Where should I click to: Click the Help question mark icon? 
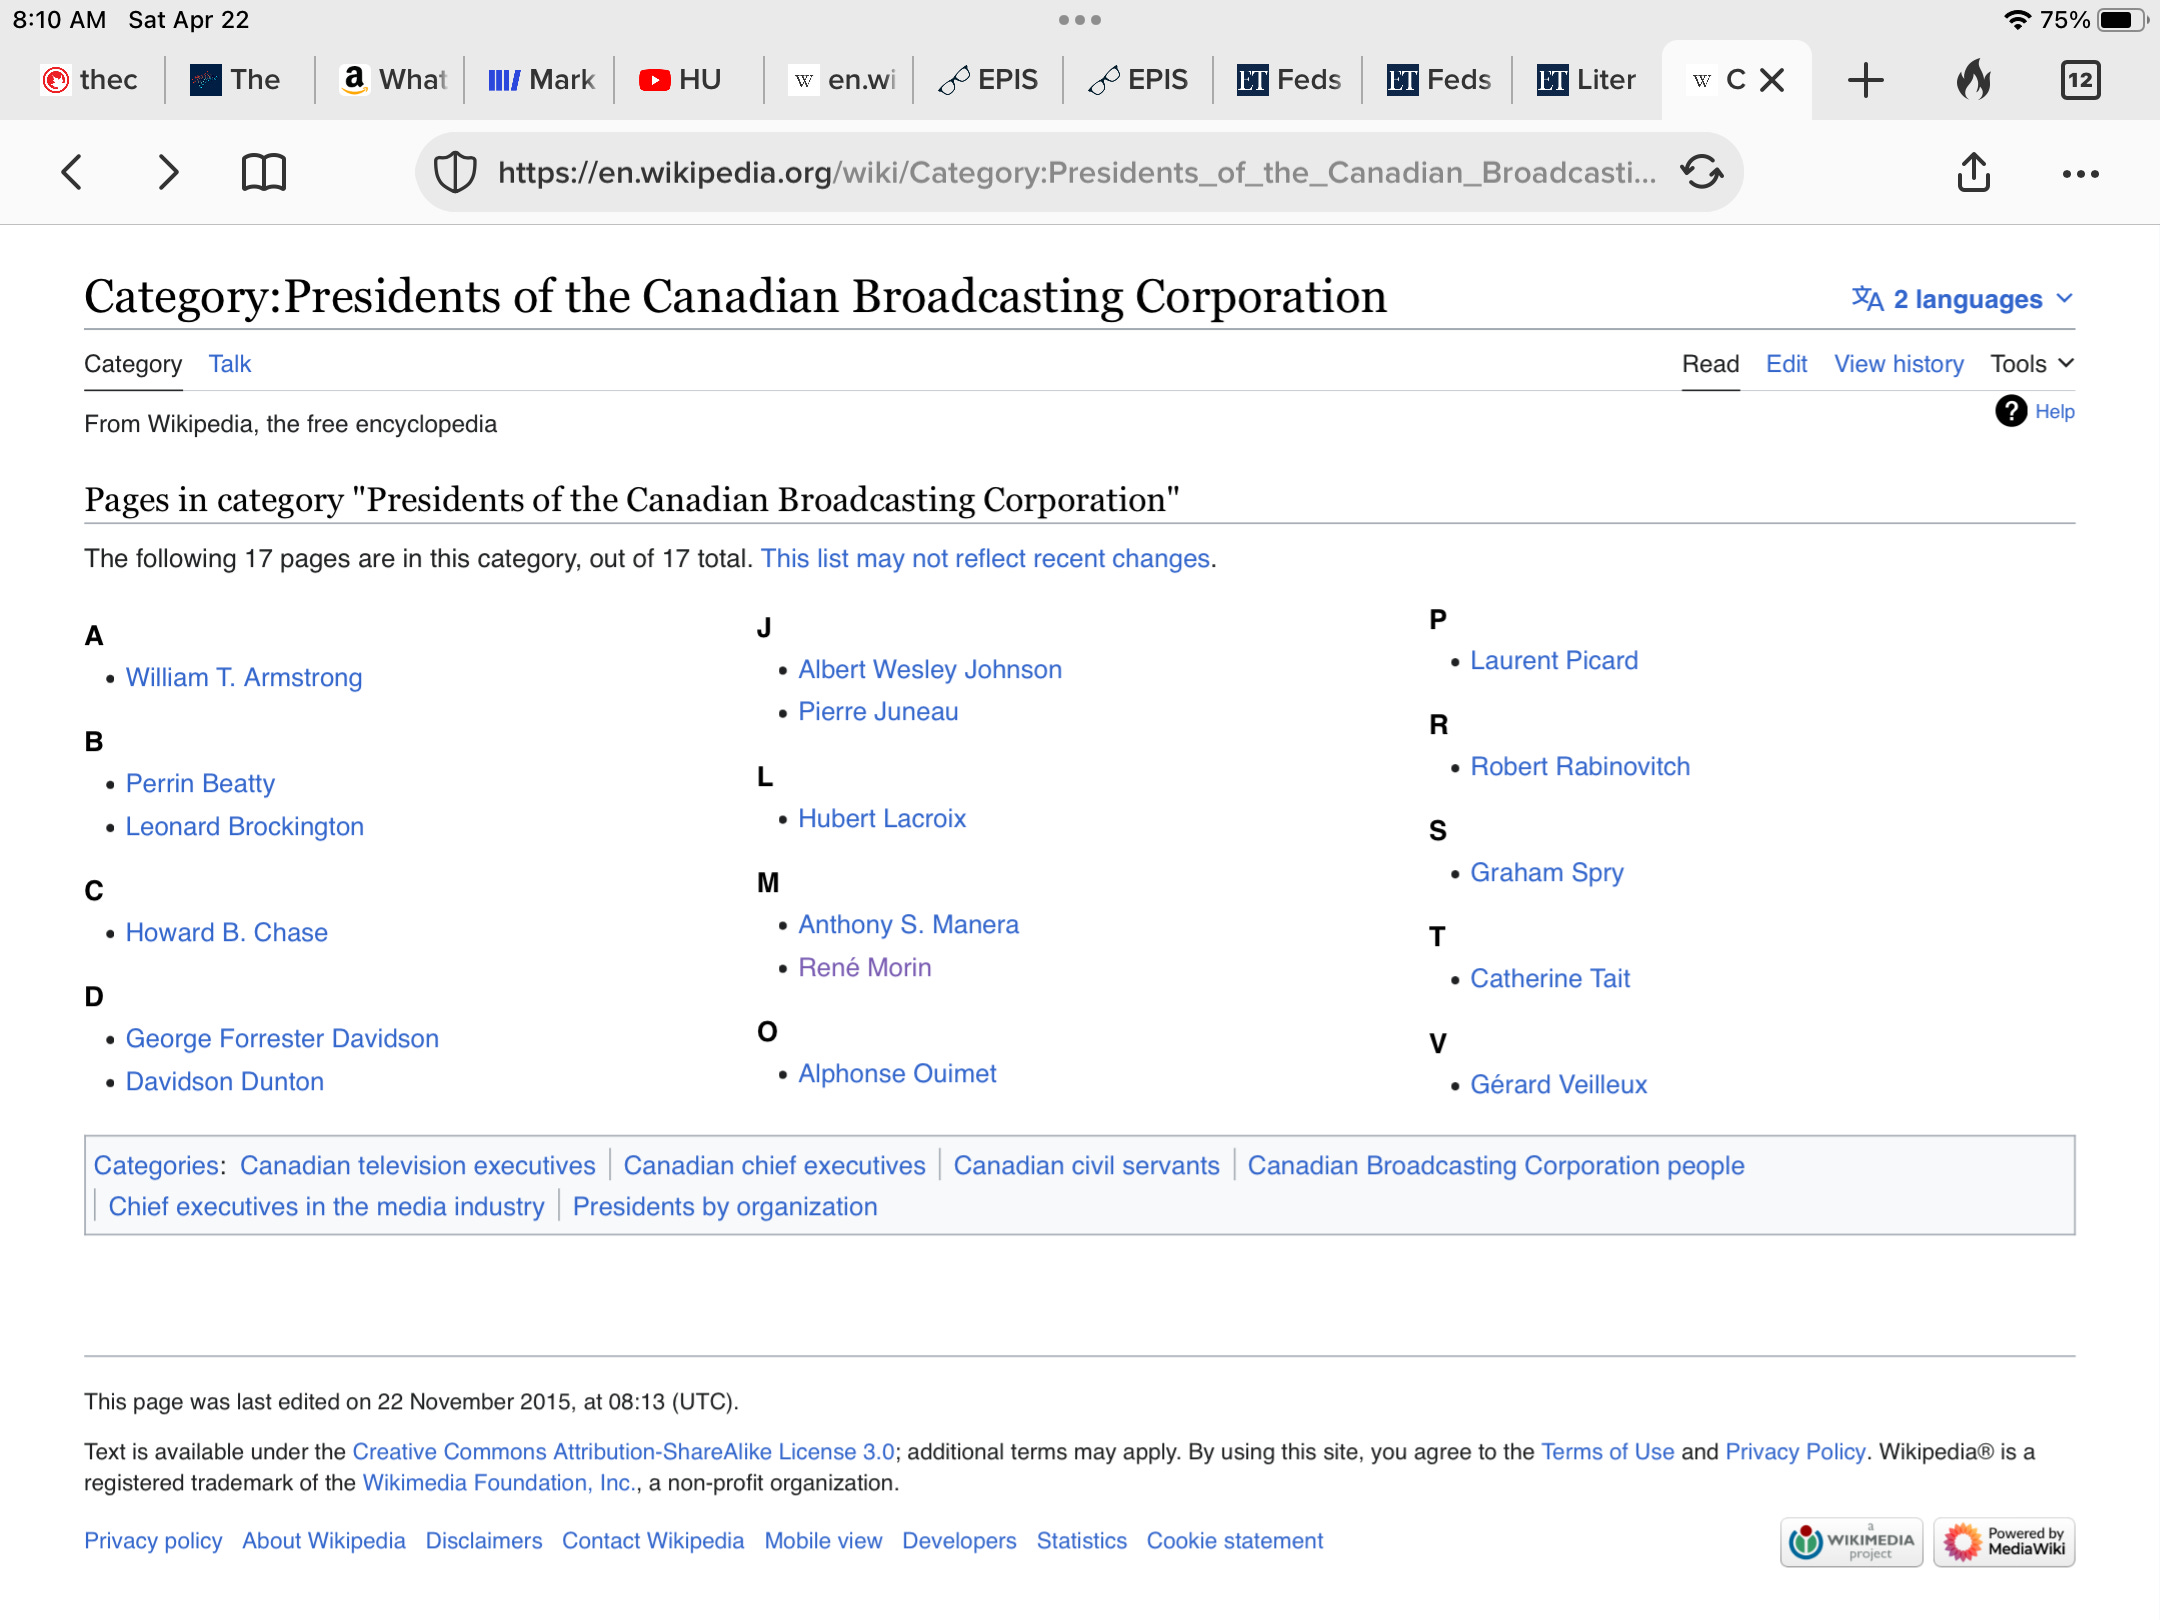click(2011, 411)
